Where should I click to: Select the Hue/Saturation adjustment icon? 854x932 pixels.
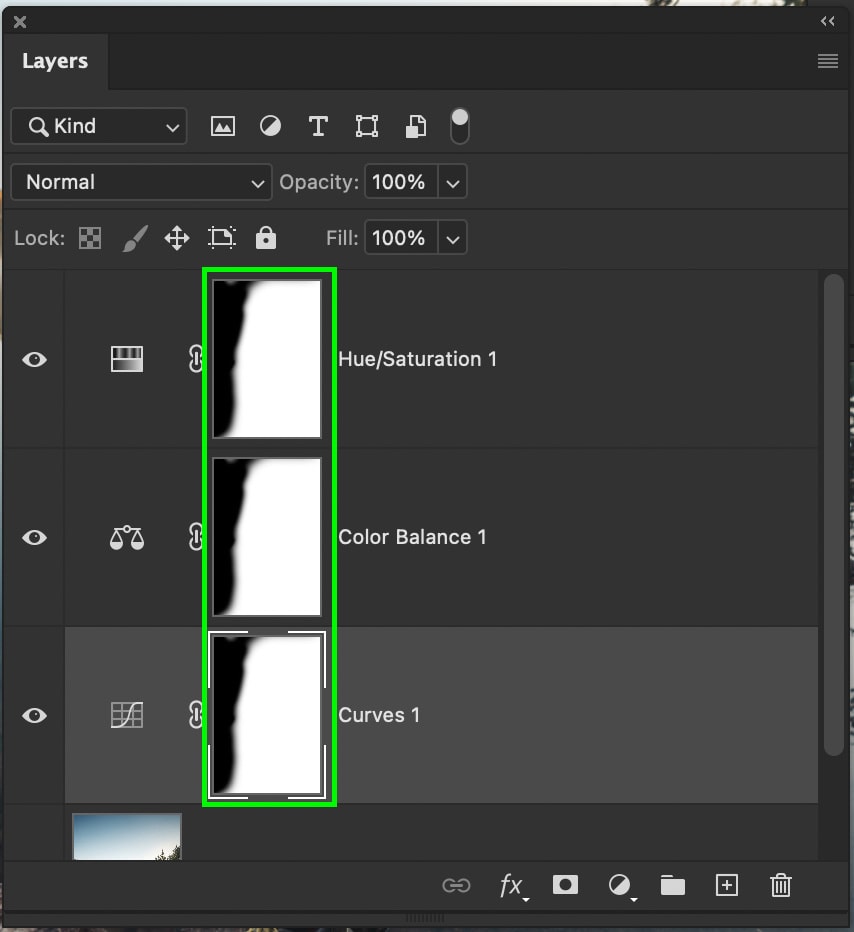pyautogui.click(x=127, y=359)
